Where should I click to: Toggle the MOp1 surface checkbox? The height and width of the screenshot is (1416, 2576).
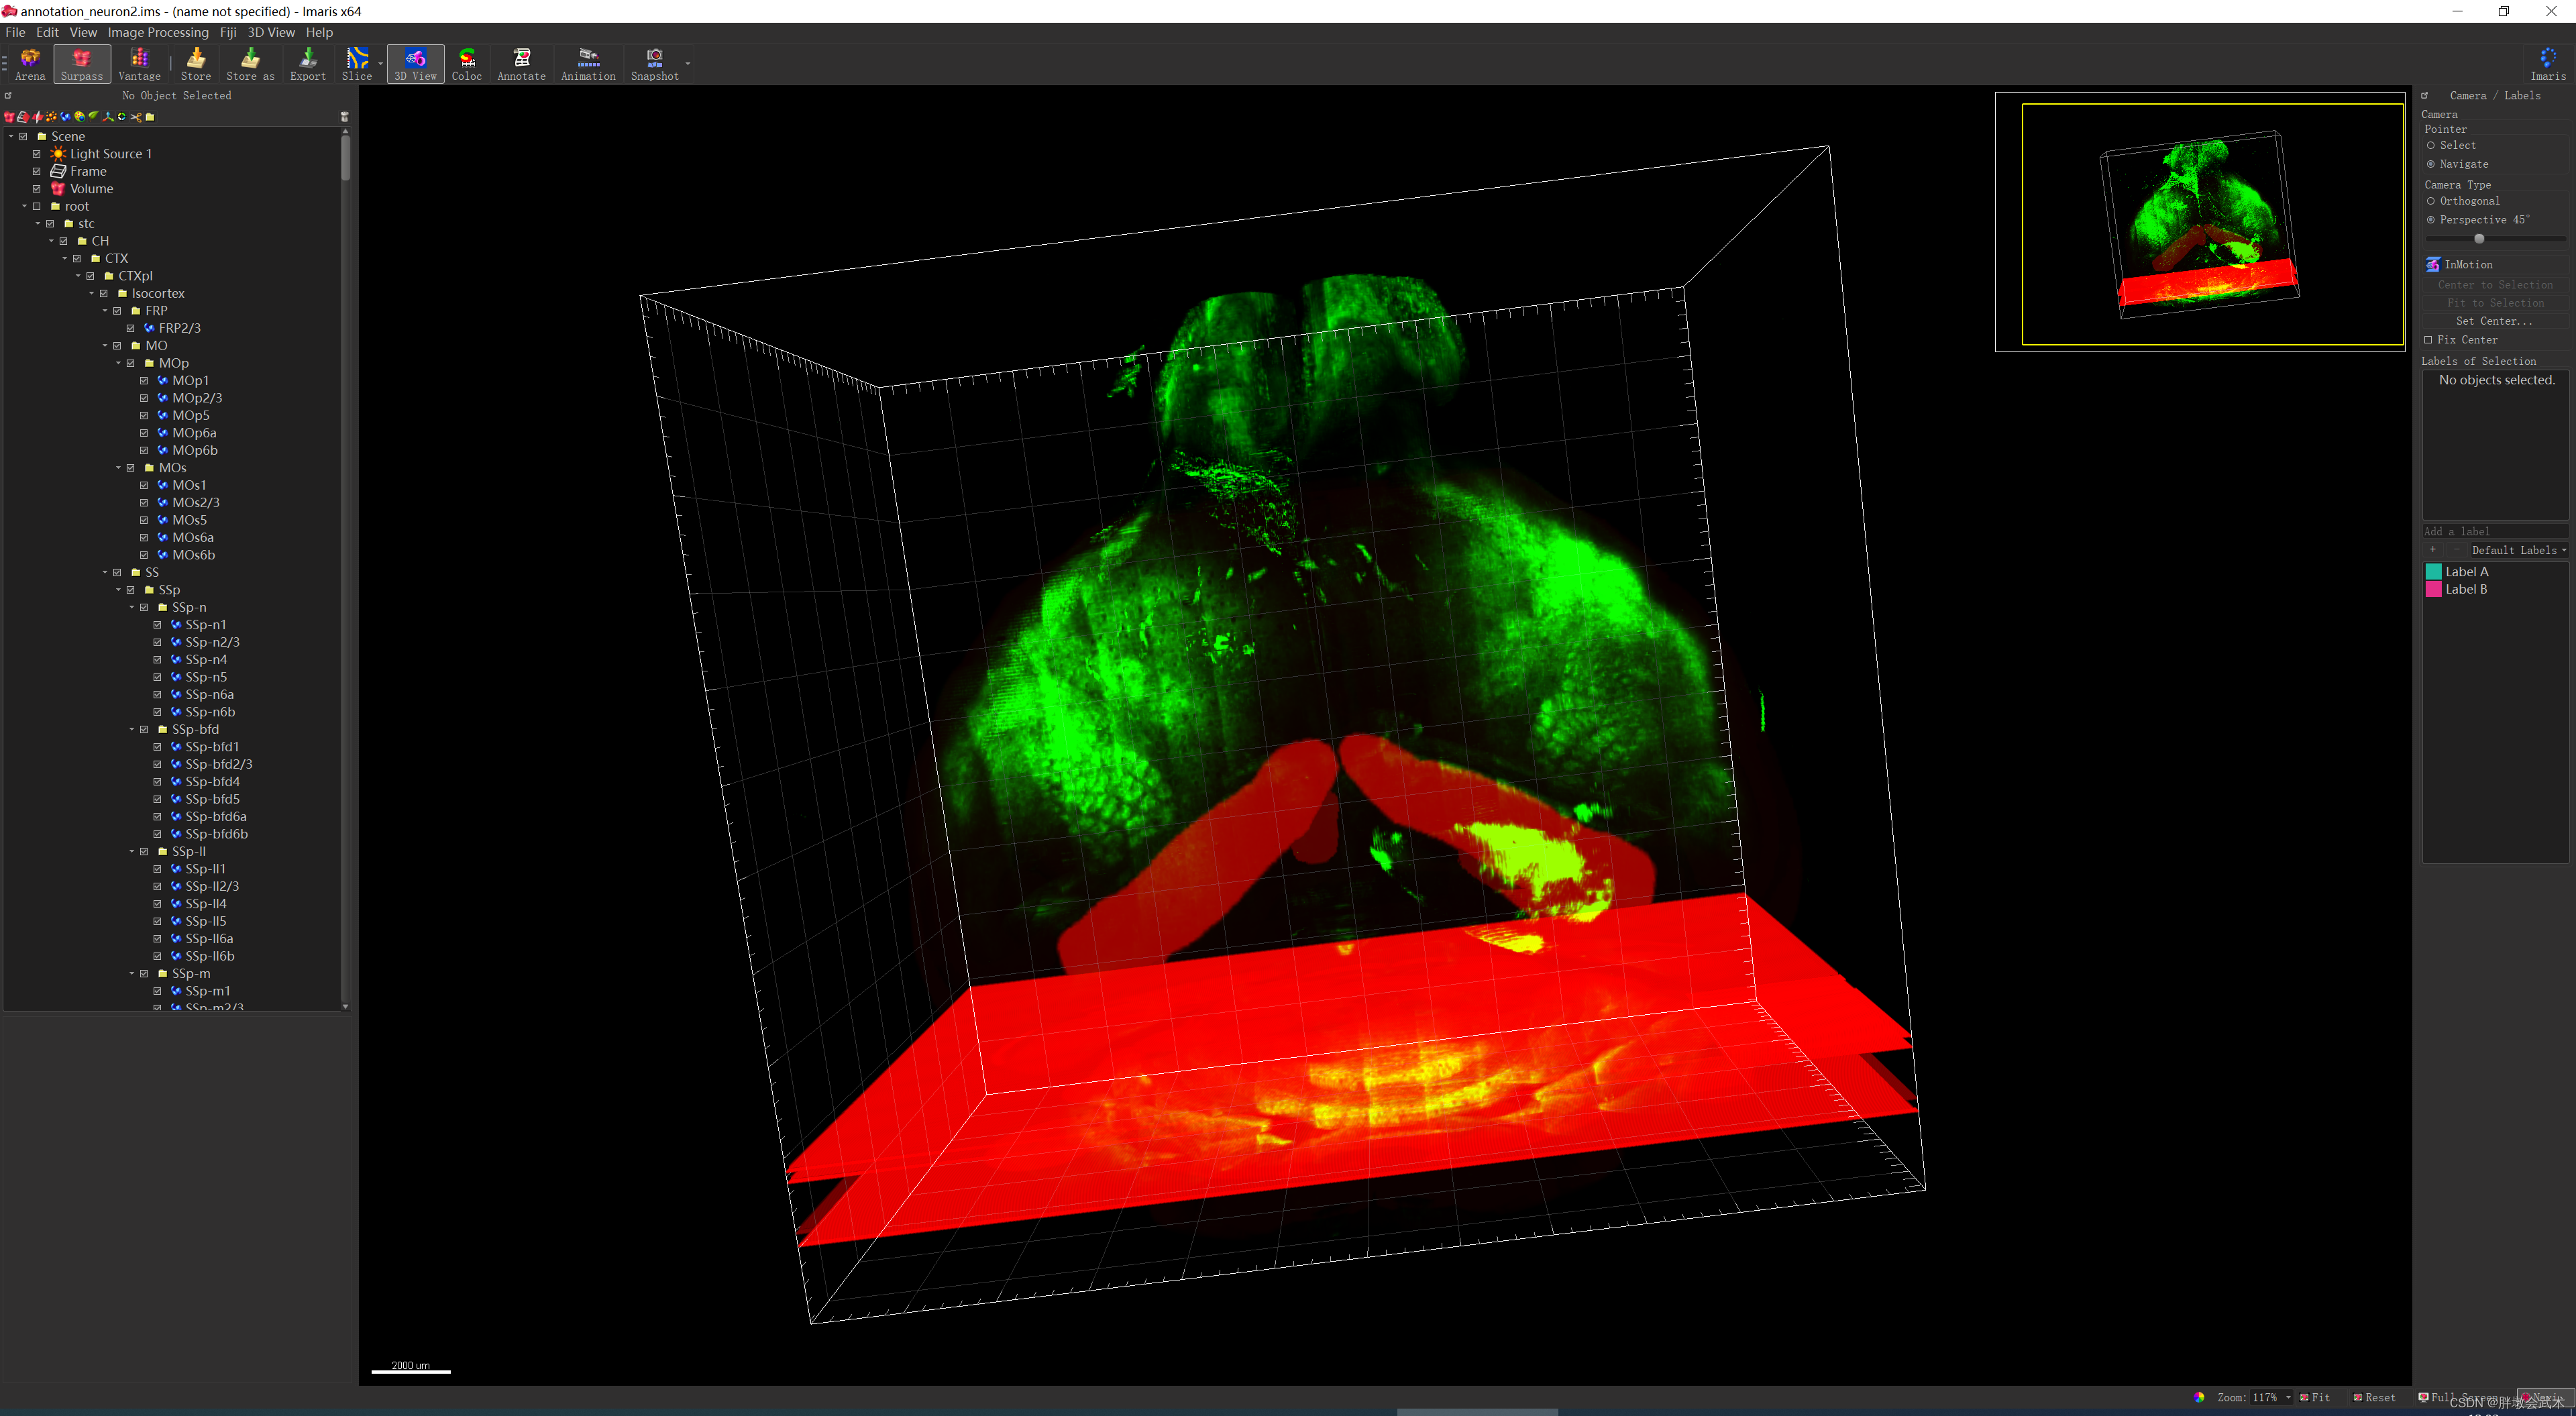coord(144,381)
